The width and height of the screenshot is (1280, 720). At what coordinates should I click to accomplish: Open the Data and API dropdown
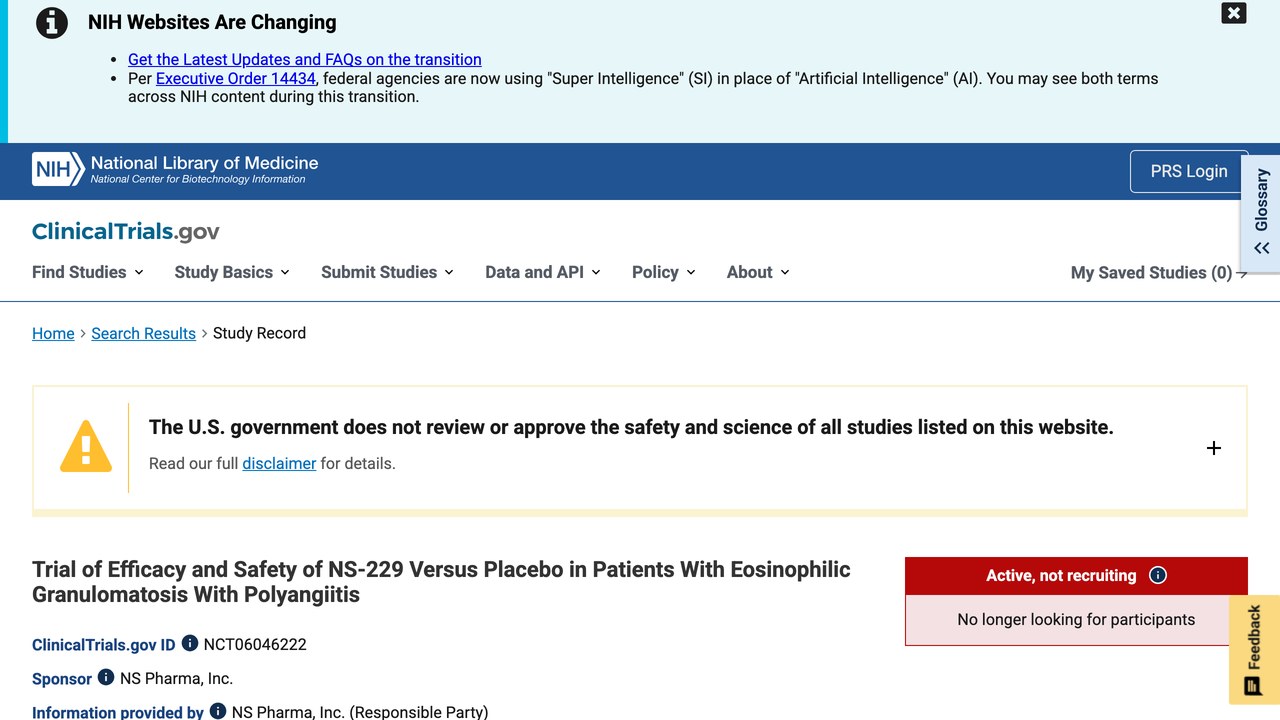[x=543, y=272]
